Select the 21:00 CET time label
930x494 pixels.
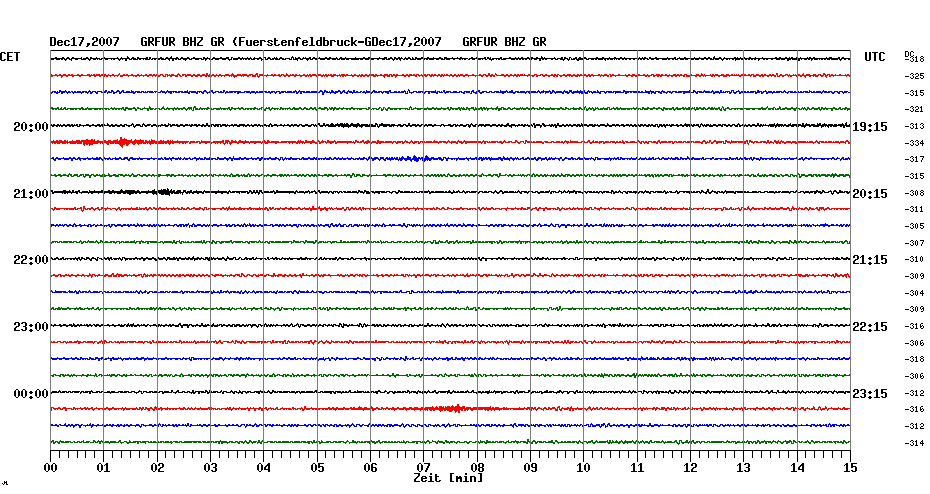(x=31, y=194)
